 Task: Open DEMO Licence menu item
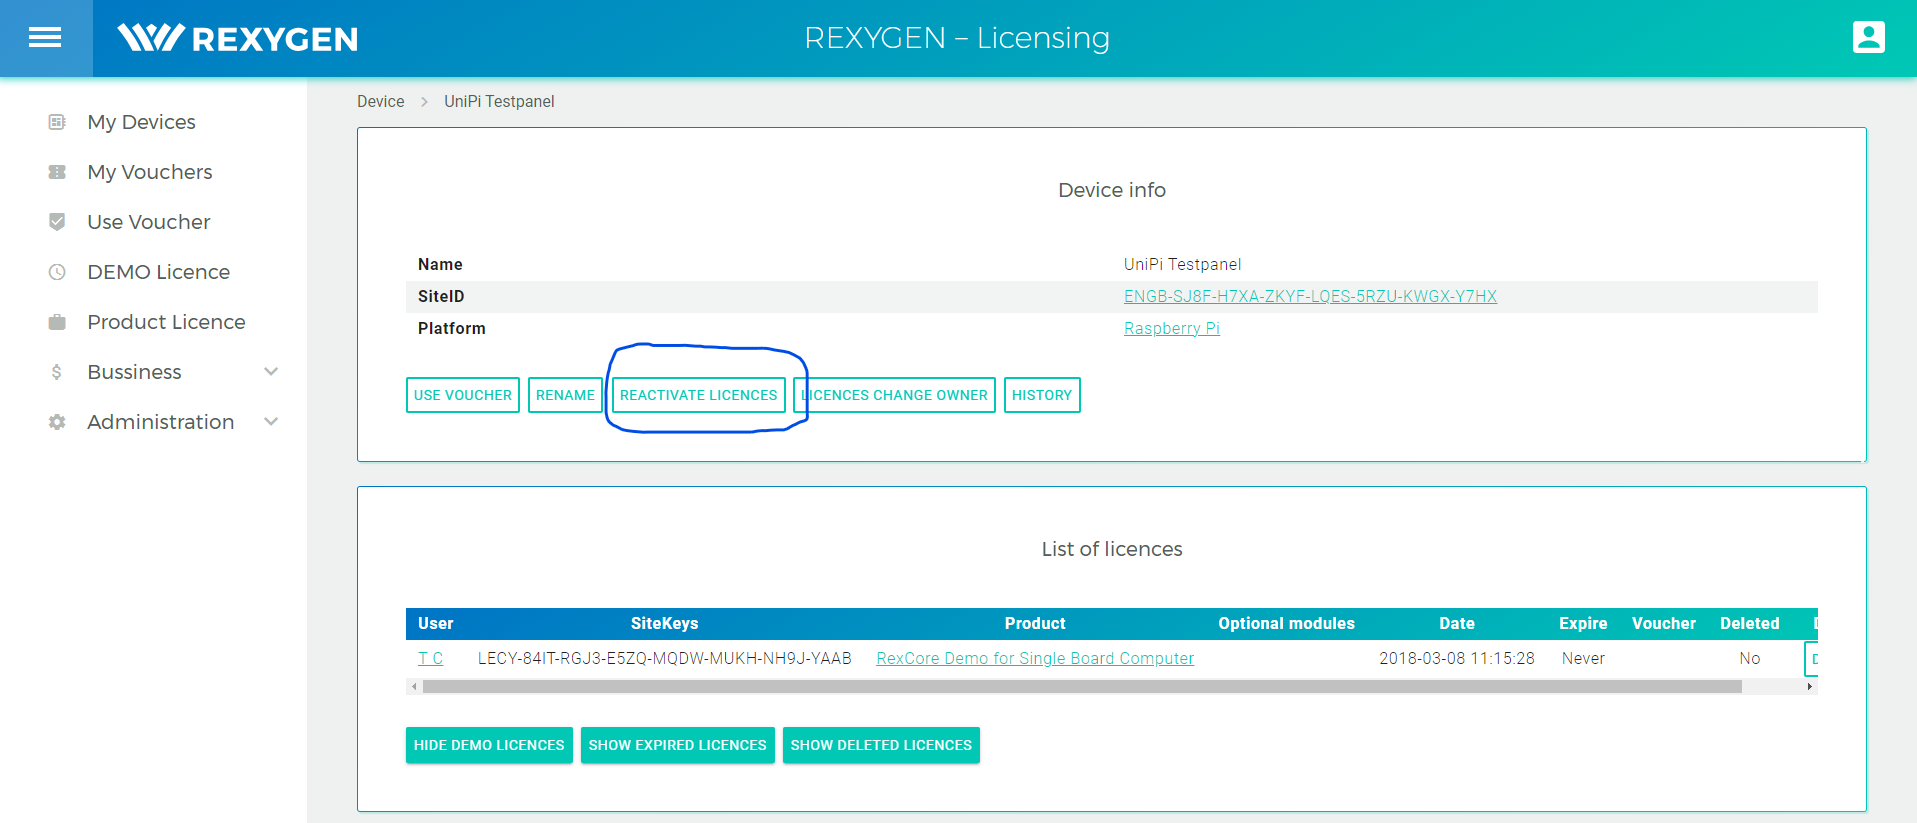(158, 272)
